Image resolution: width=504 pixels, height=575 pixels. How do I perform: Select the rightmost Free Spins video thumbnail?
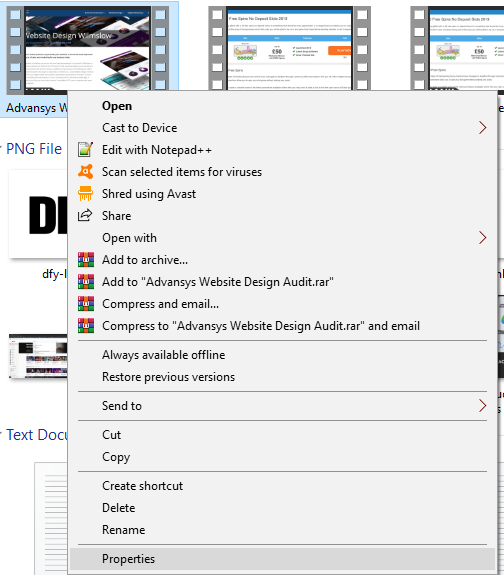[457, 48]
